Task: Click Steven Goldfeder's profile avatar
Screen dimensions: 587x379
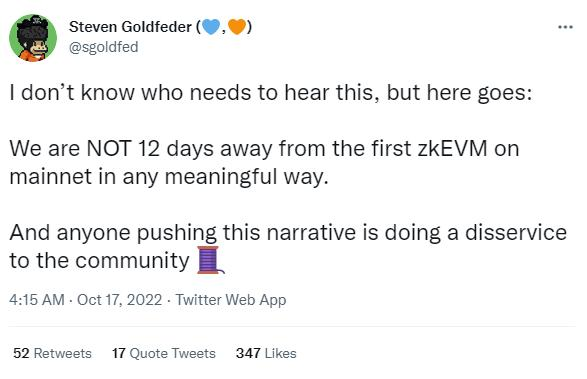Action: pos(33,38)
